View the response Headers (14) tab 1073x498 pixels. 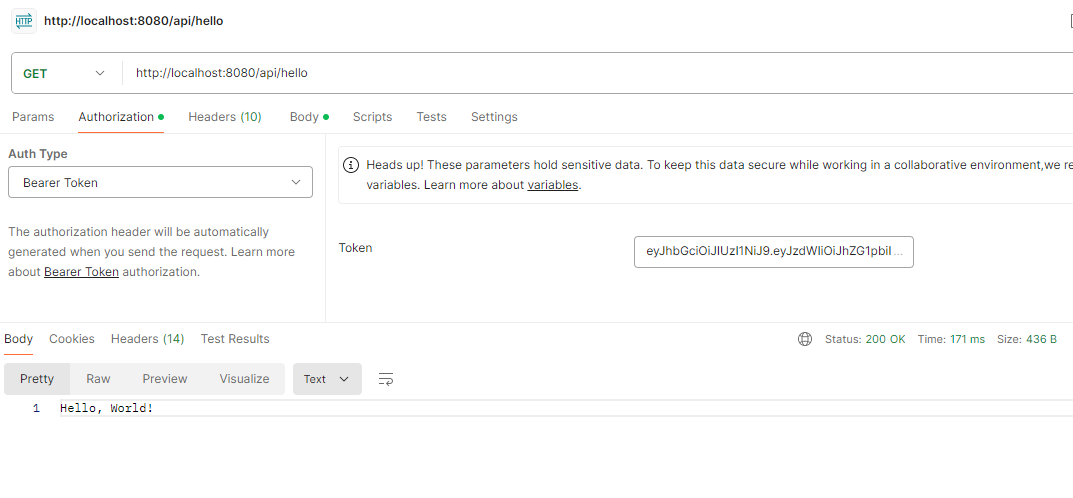(x=147, y=339)
